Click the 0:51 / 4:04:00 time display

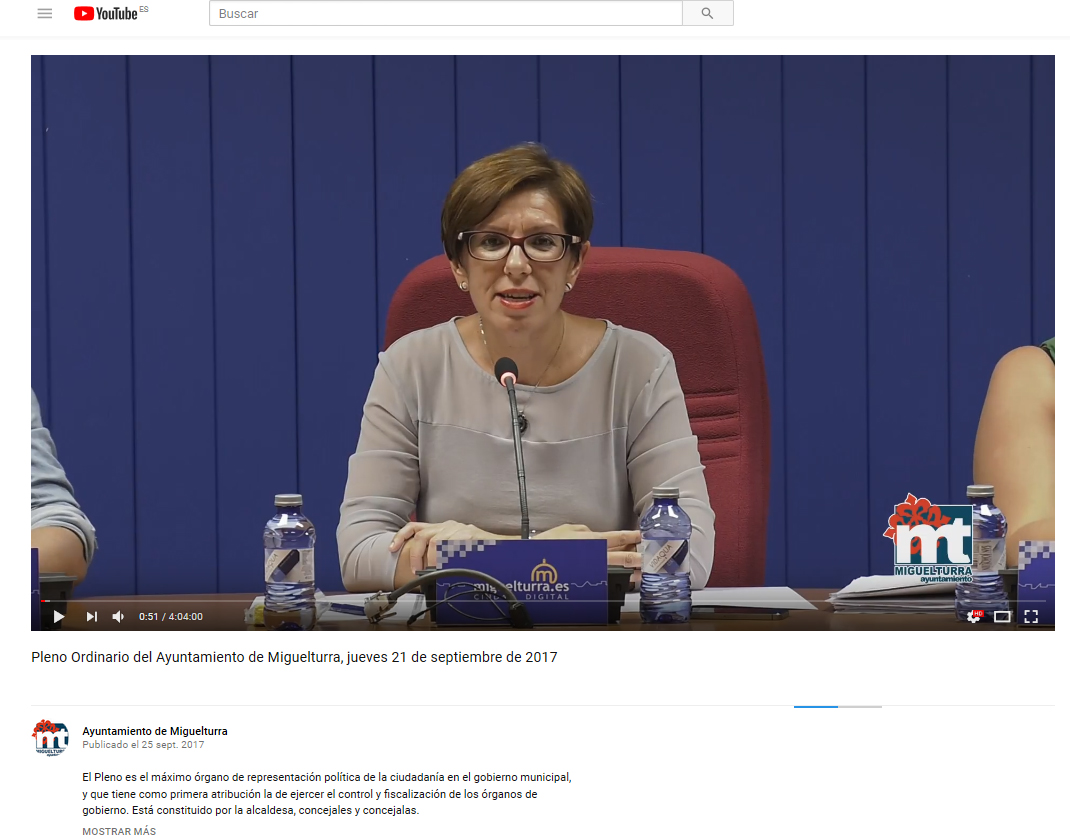point(171,616)
